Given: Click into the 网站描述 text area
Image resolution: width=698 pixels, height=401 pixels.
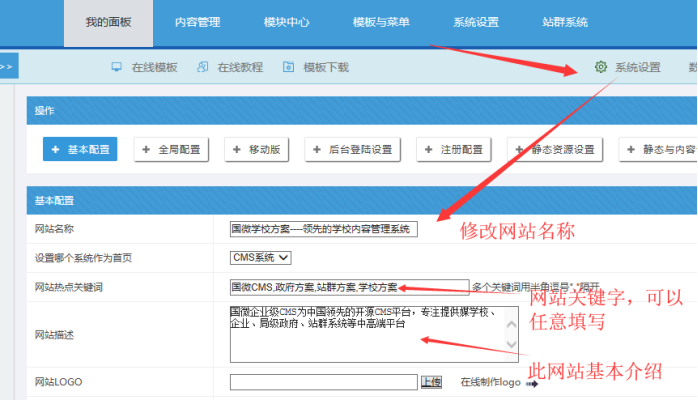Looking at the screenshot, I should tap(374, 334).
